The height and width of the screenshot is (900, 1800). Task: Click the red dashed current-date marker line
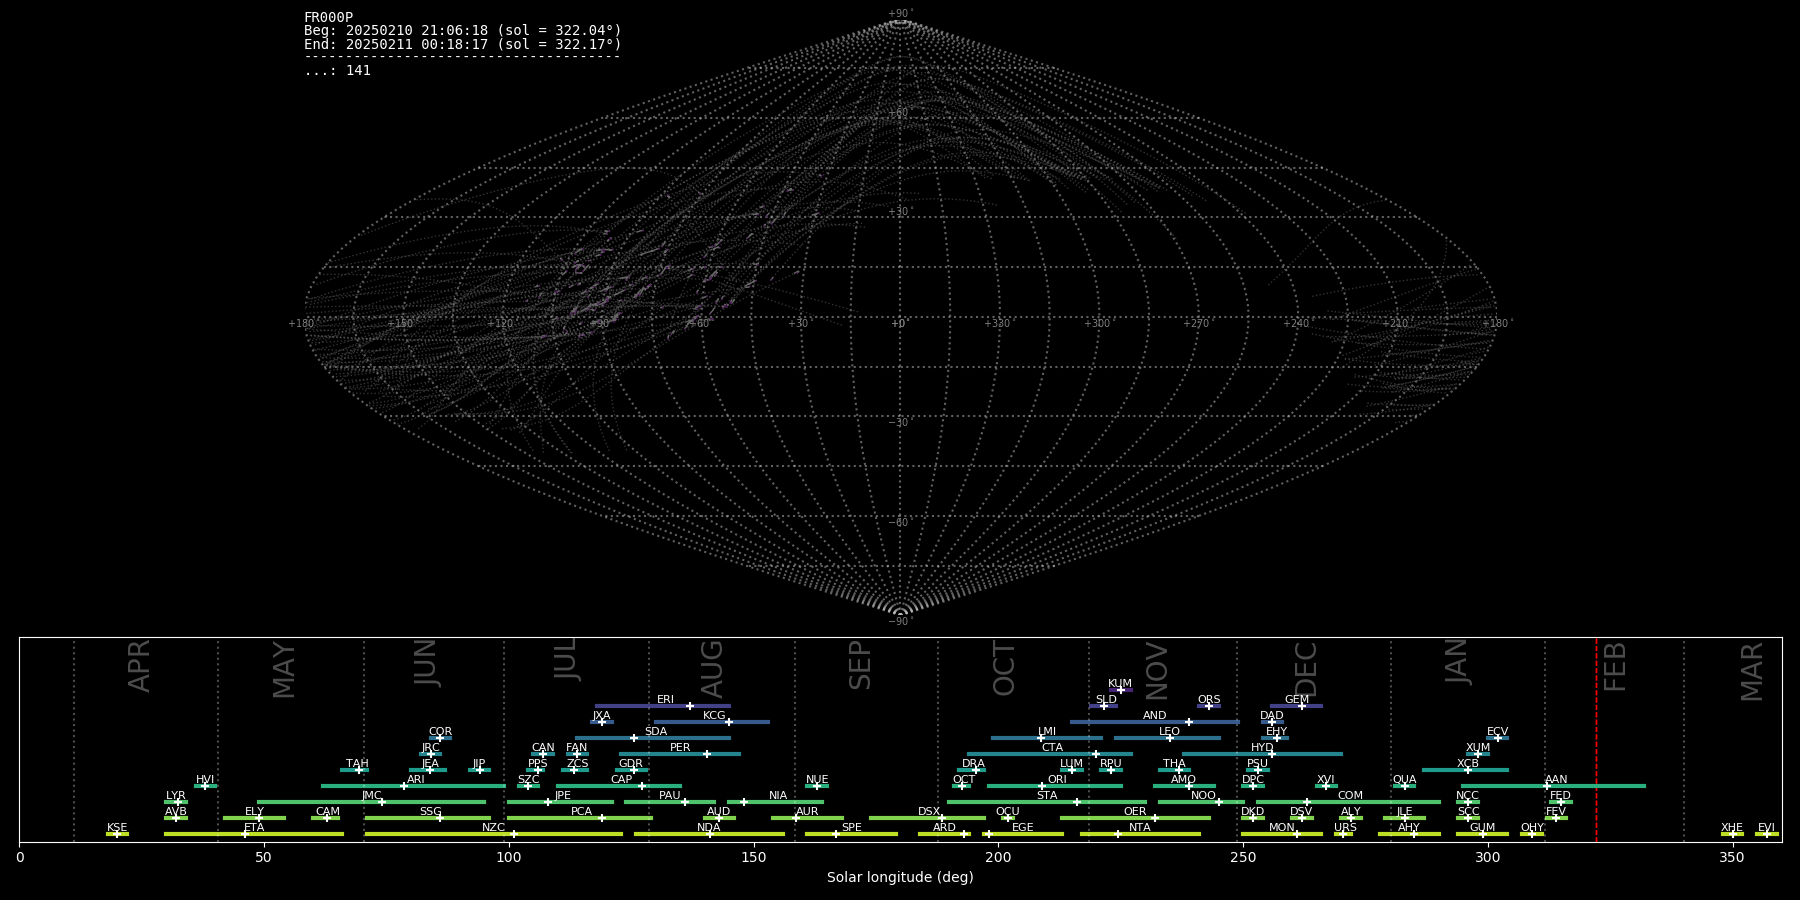click(x=1596, y=739)
